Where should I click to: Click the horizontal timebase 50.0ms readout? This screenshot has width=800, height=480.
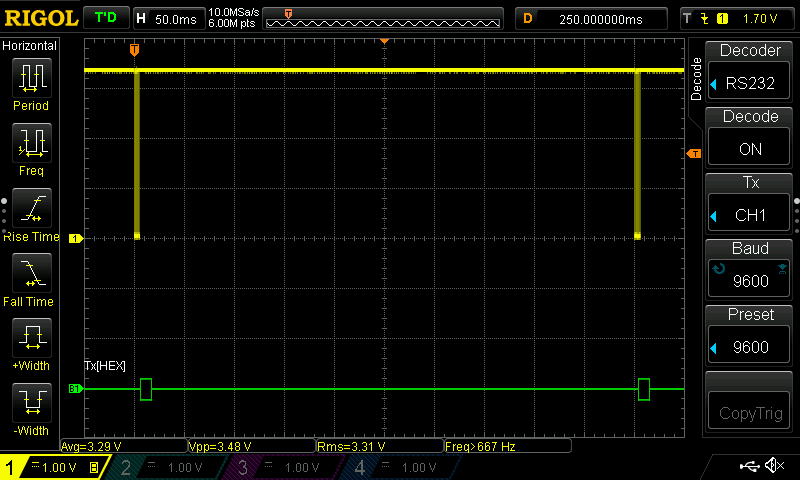pyautogui.click(x=169, y=19)
